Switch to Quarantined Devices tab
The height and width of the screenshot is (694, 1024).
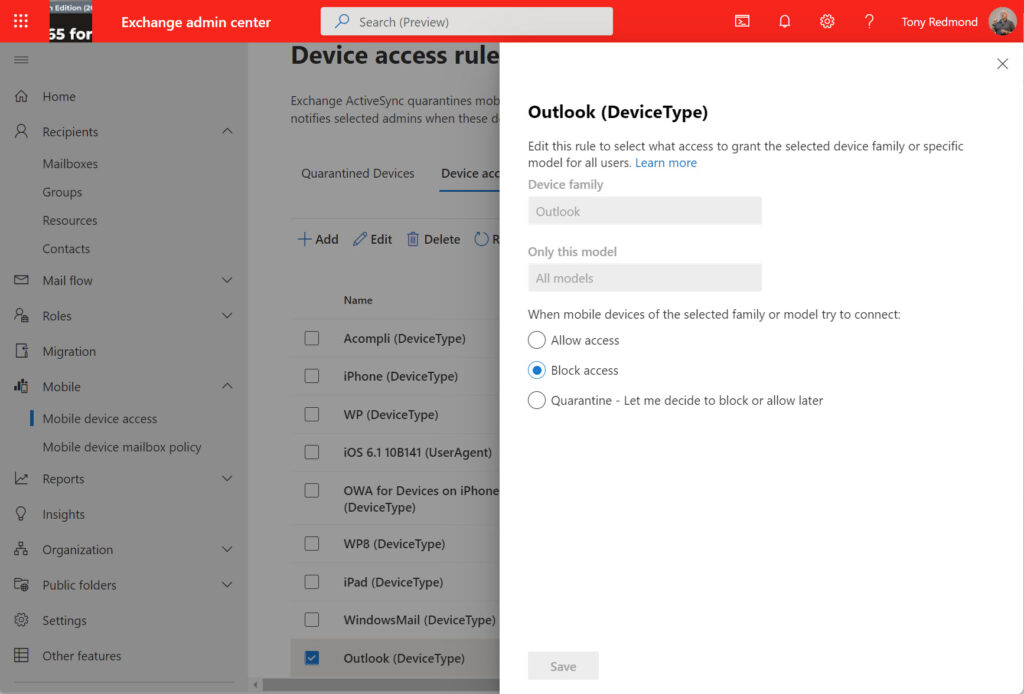pos(357,173)
